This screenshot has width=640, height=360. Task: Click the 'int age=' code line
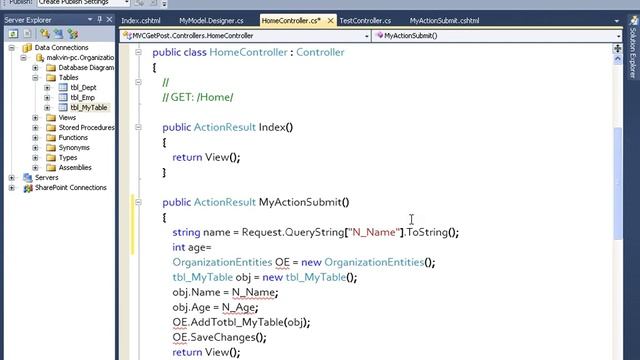point(191,247)
